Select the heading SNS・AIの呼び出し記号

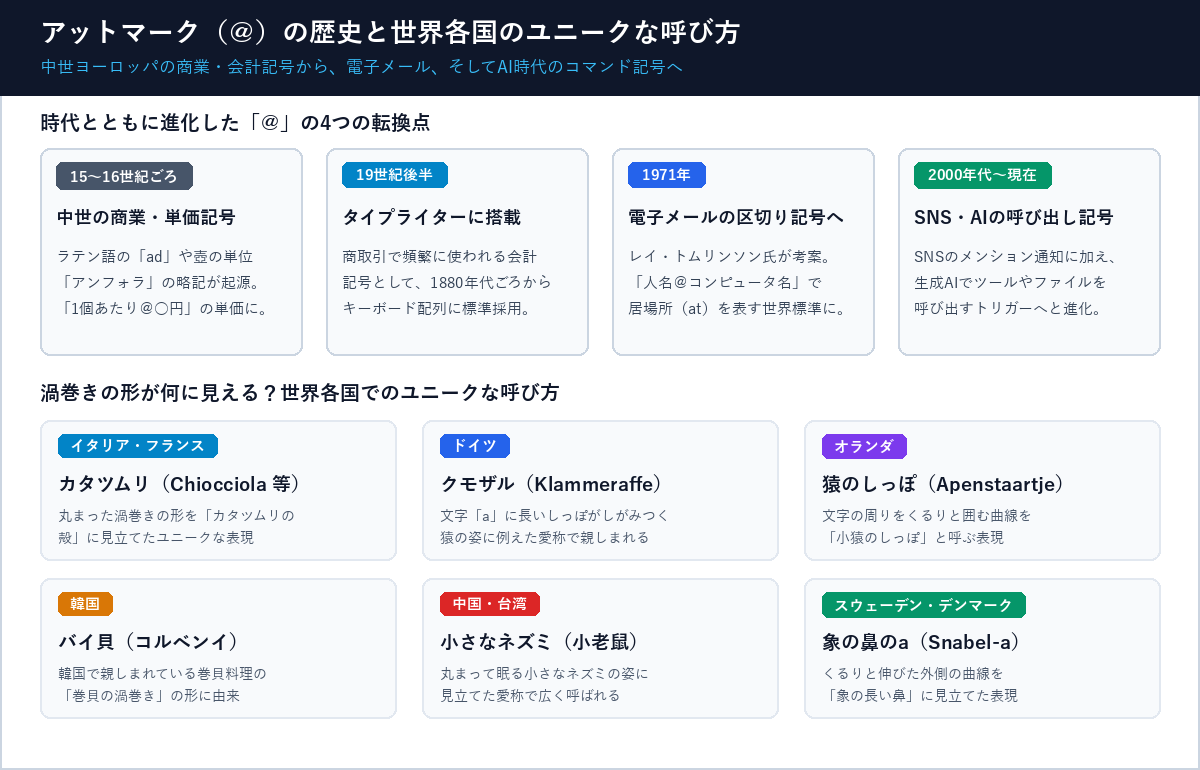[x=1014, y=217]
